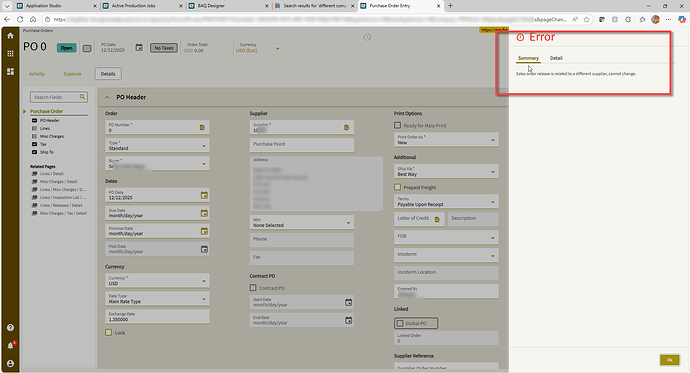Open the dashboard tiles icon in sidebar
Viewport: 690px width, 373px height.
click(10, 71)
